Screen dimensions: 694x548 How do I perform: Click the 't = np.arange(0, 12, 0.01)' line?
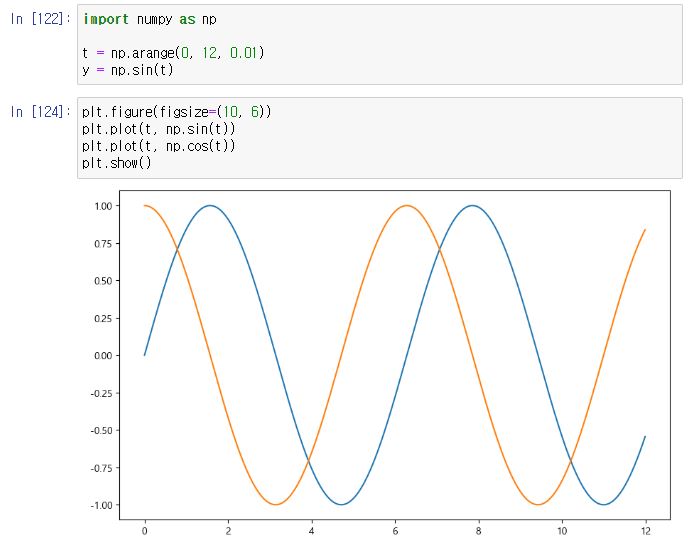click(x=173, y=53)
